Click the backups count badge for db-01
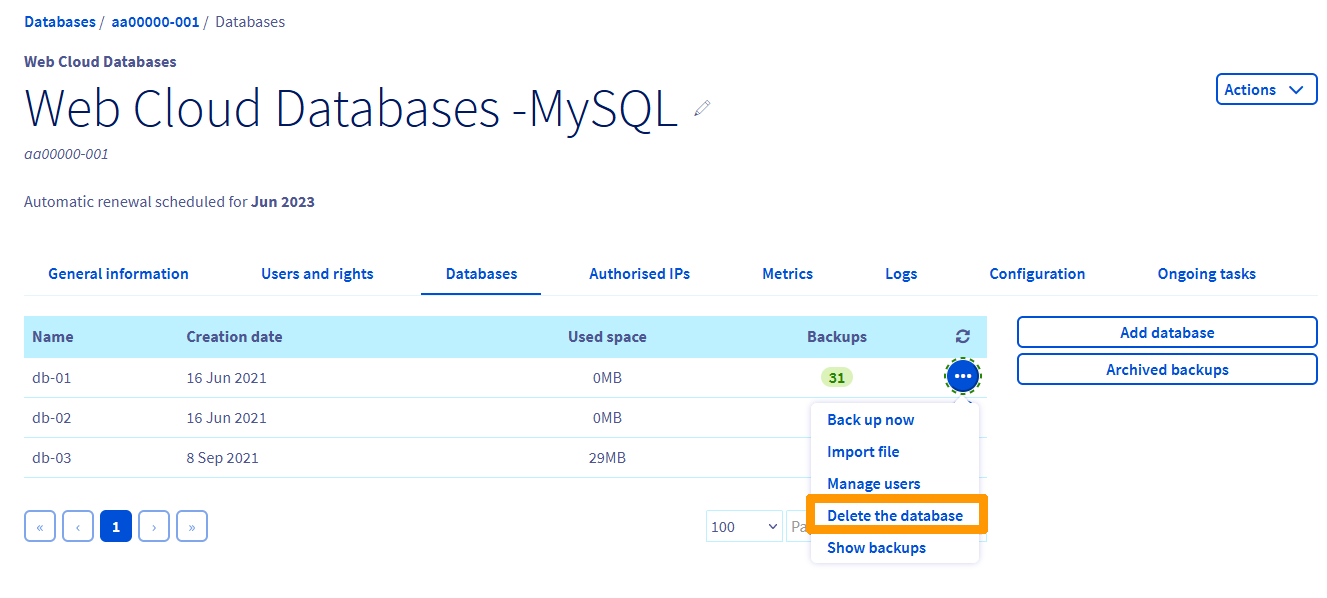Viewport: 1327px width, 598px height. click(x=837, y=377)
